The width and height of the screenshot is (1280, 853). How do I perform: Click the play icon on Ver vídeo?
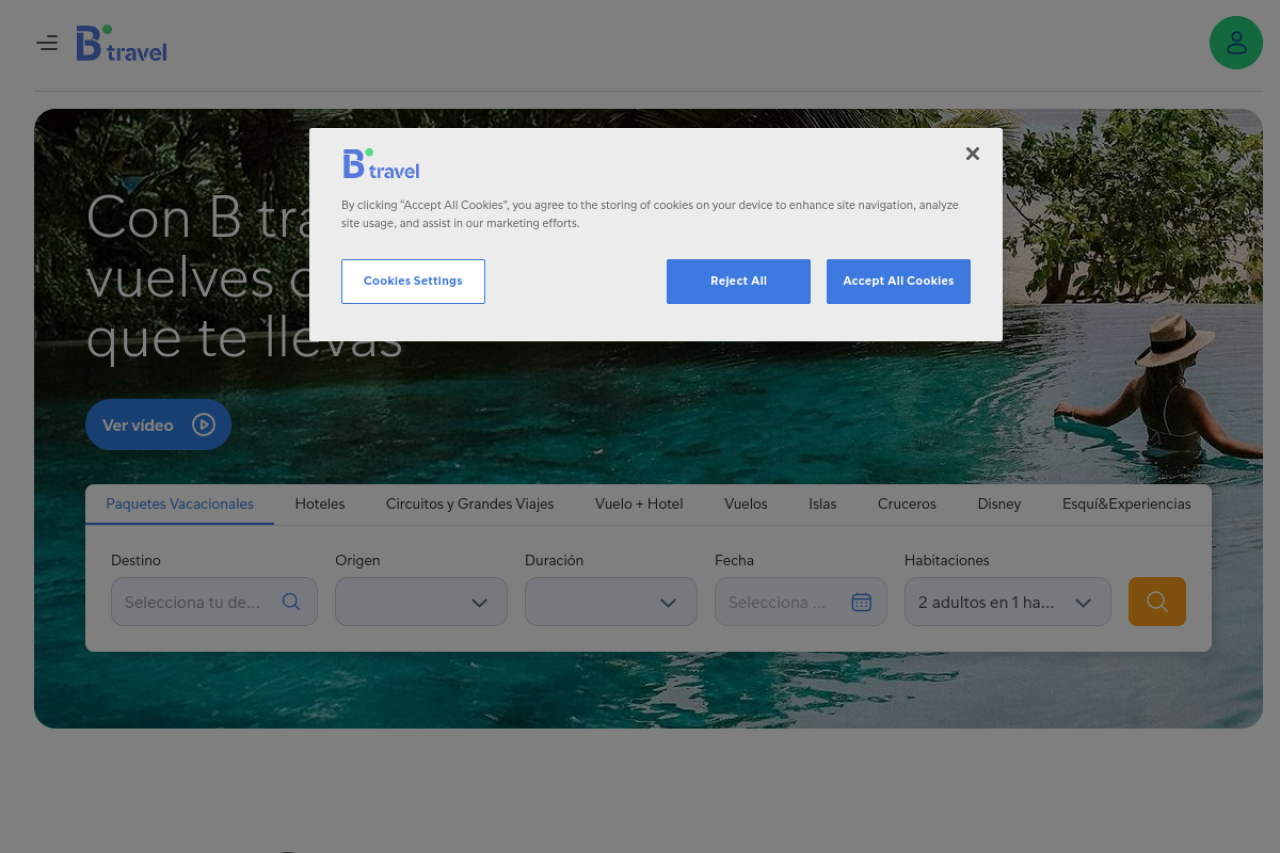(x=204, y=425)
